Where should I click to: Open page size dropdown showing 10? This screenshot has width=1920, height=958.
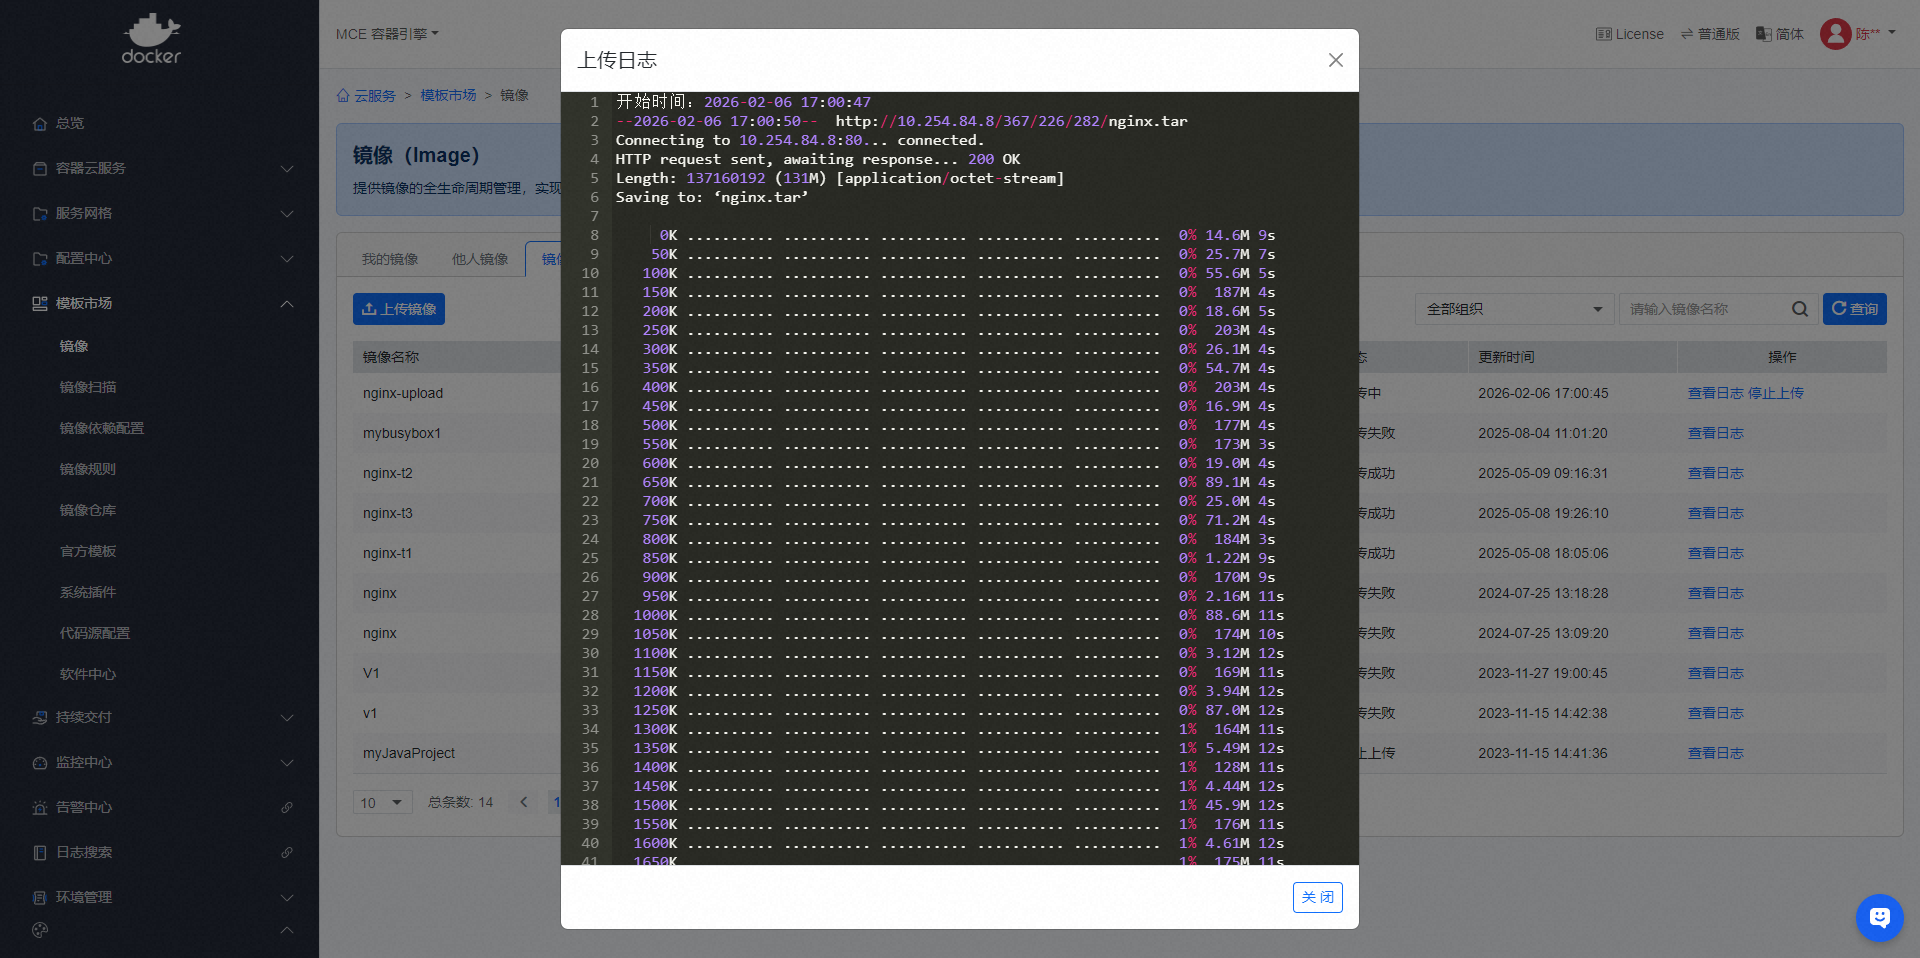tap(382, 802)
